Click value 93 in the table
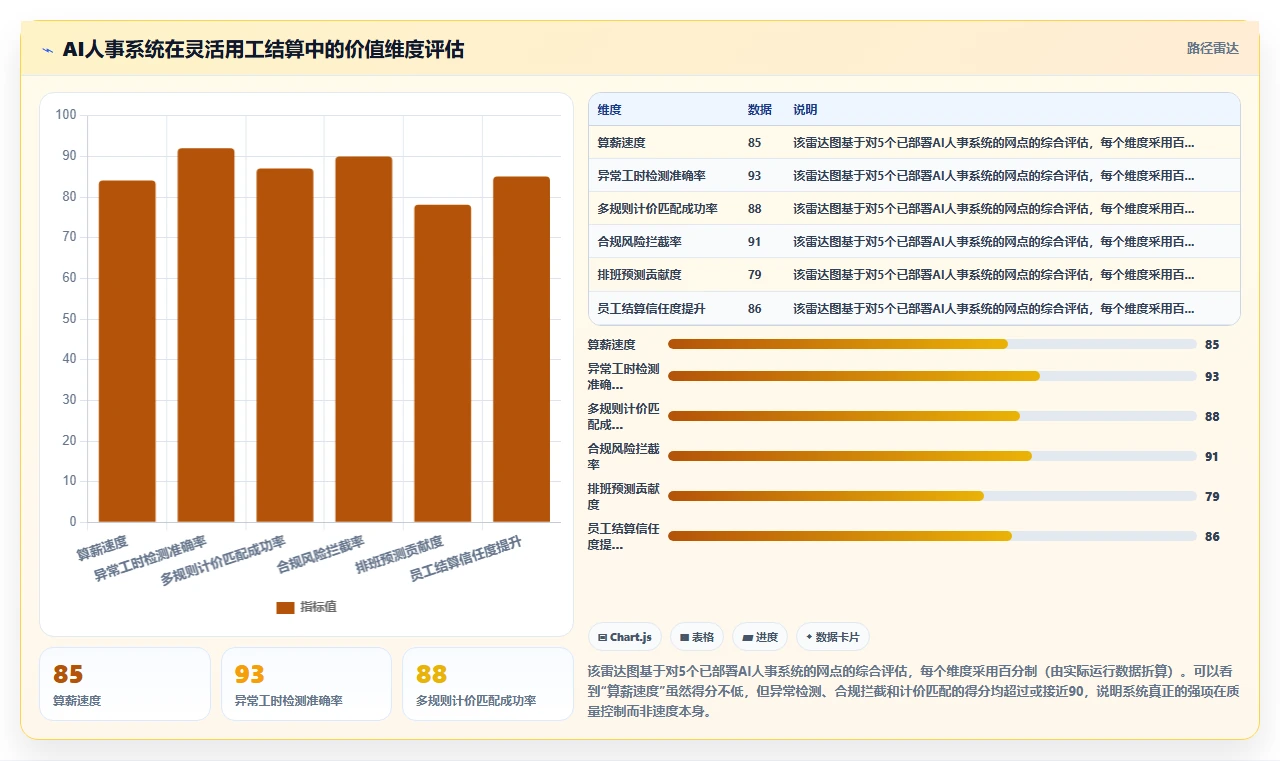Image resolution: width=1280 pixels, height=761 pixels. coord(754,175)
